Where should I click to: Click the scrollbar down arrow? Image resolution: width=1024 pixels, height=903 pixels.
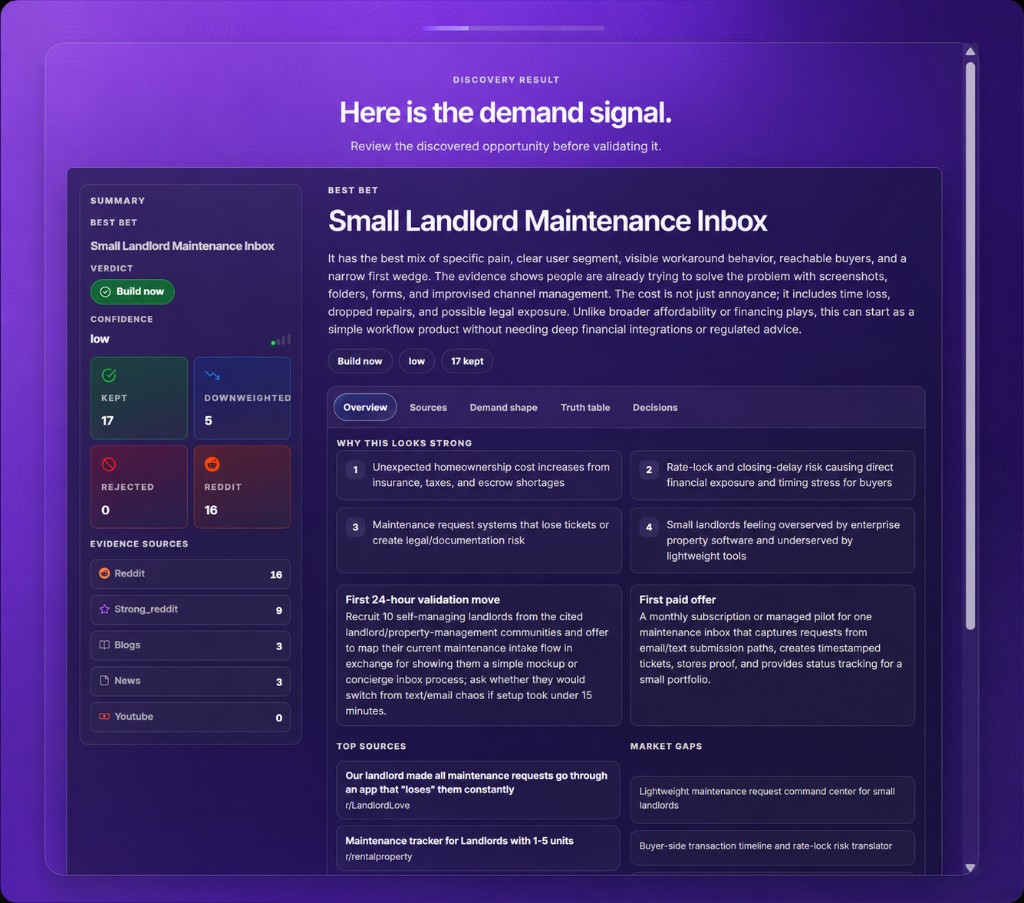point(970,868)
